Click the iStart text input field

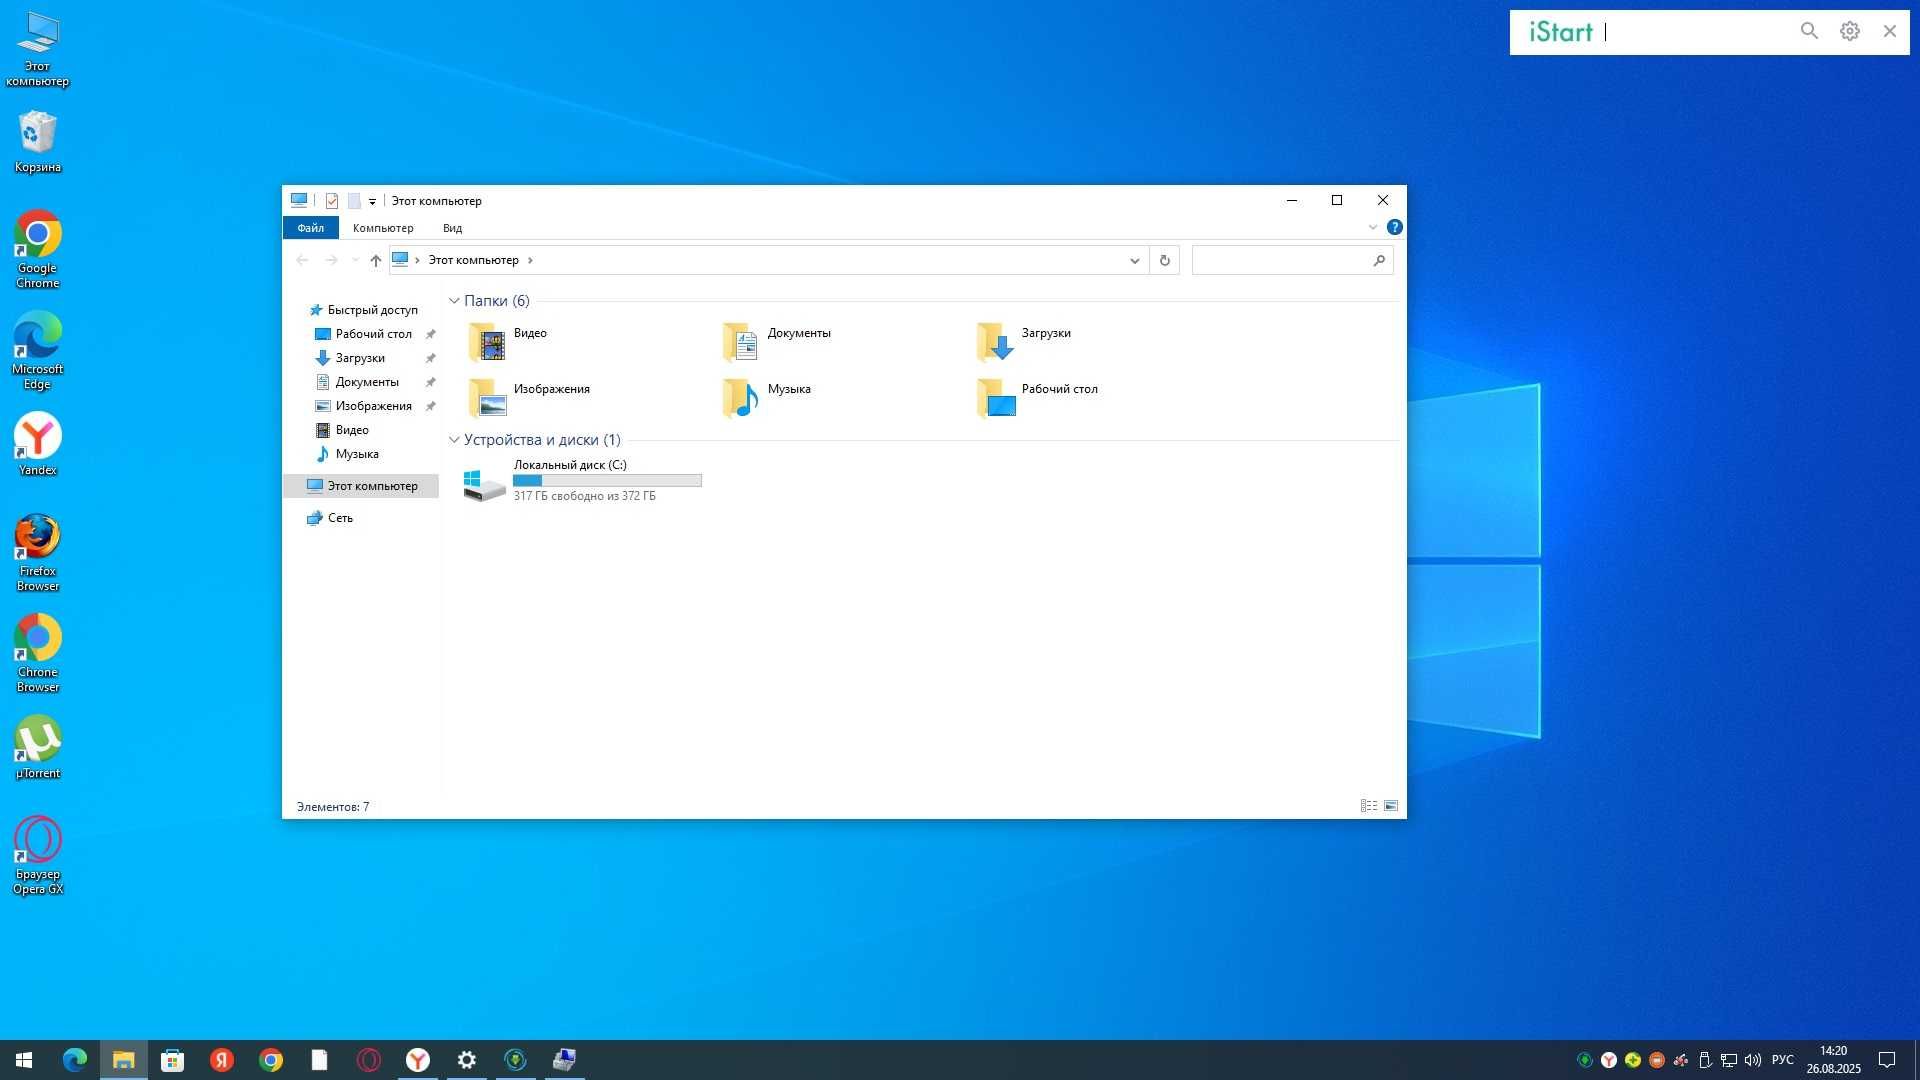click(1696, 32)
